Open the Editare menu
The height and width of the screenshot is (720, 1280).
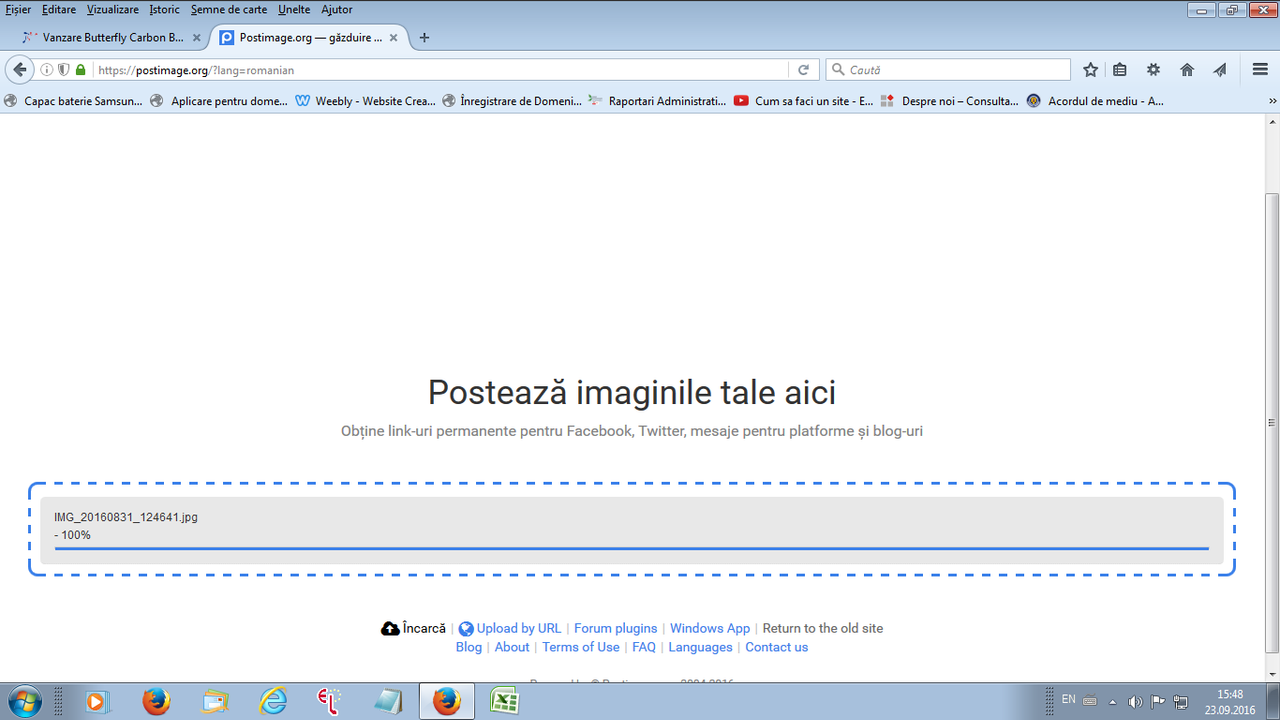coord(59,9)
